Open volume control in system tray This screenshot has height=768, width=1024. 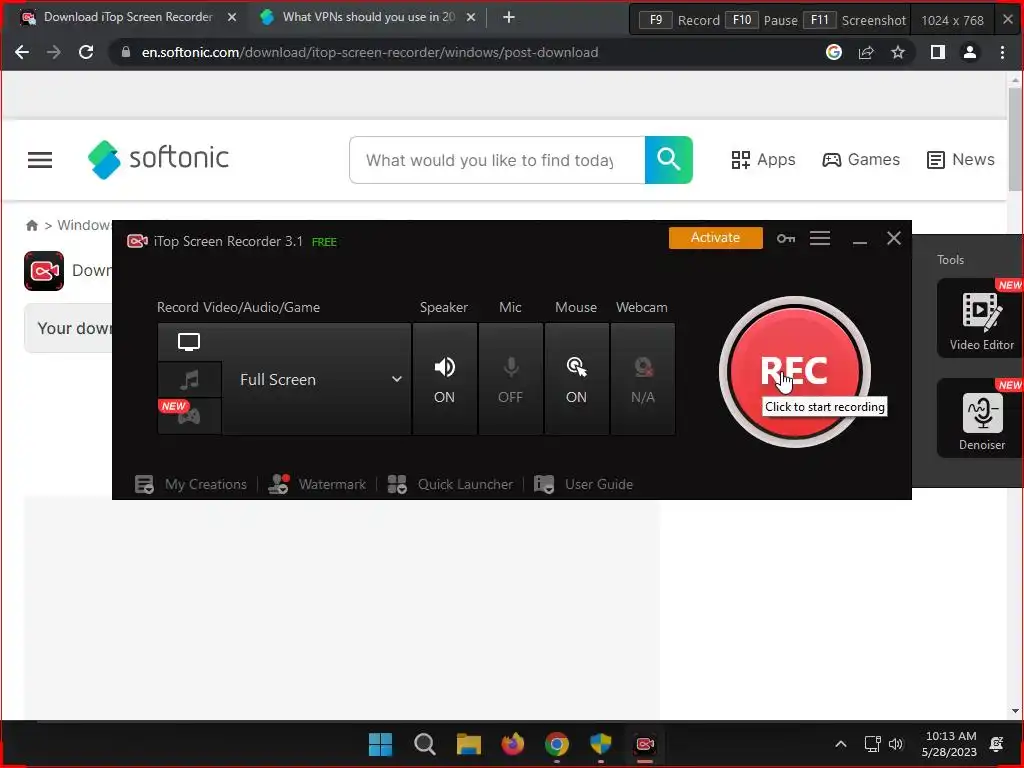pos(895,744)
